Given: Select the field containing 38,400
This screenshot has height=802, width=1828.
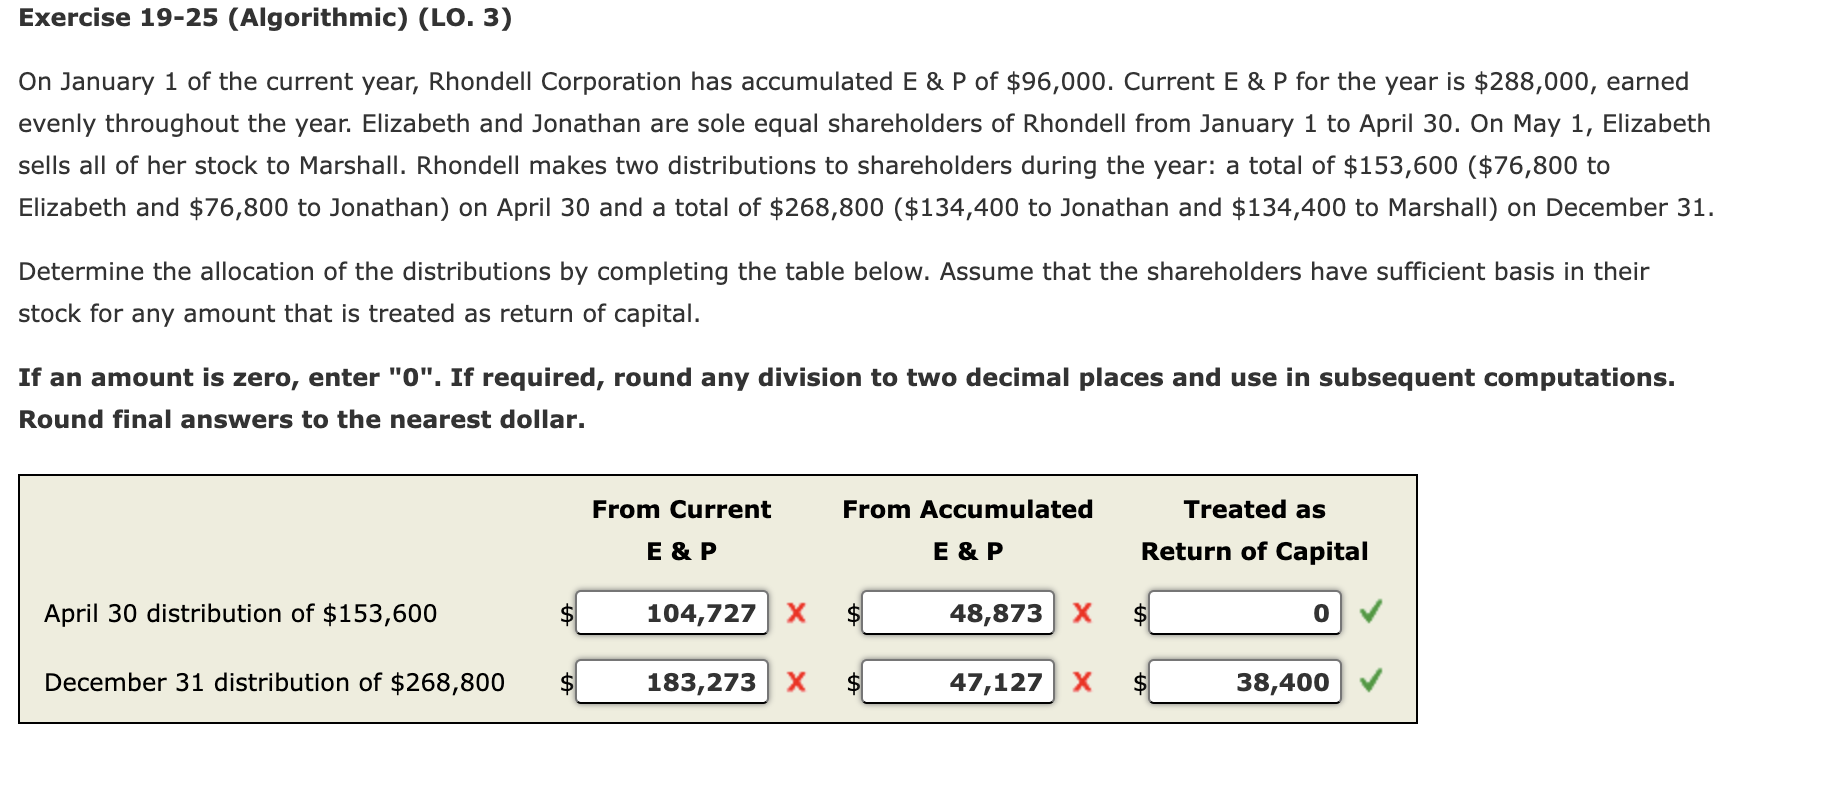Looking at the screenshot, I should coord(1245,683).
